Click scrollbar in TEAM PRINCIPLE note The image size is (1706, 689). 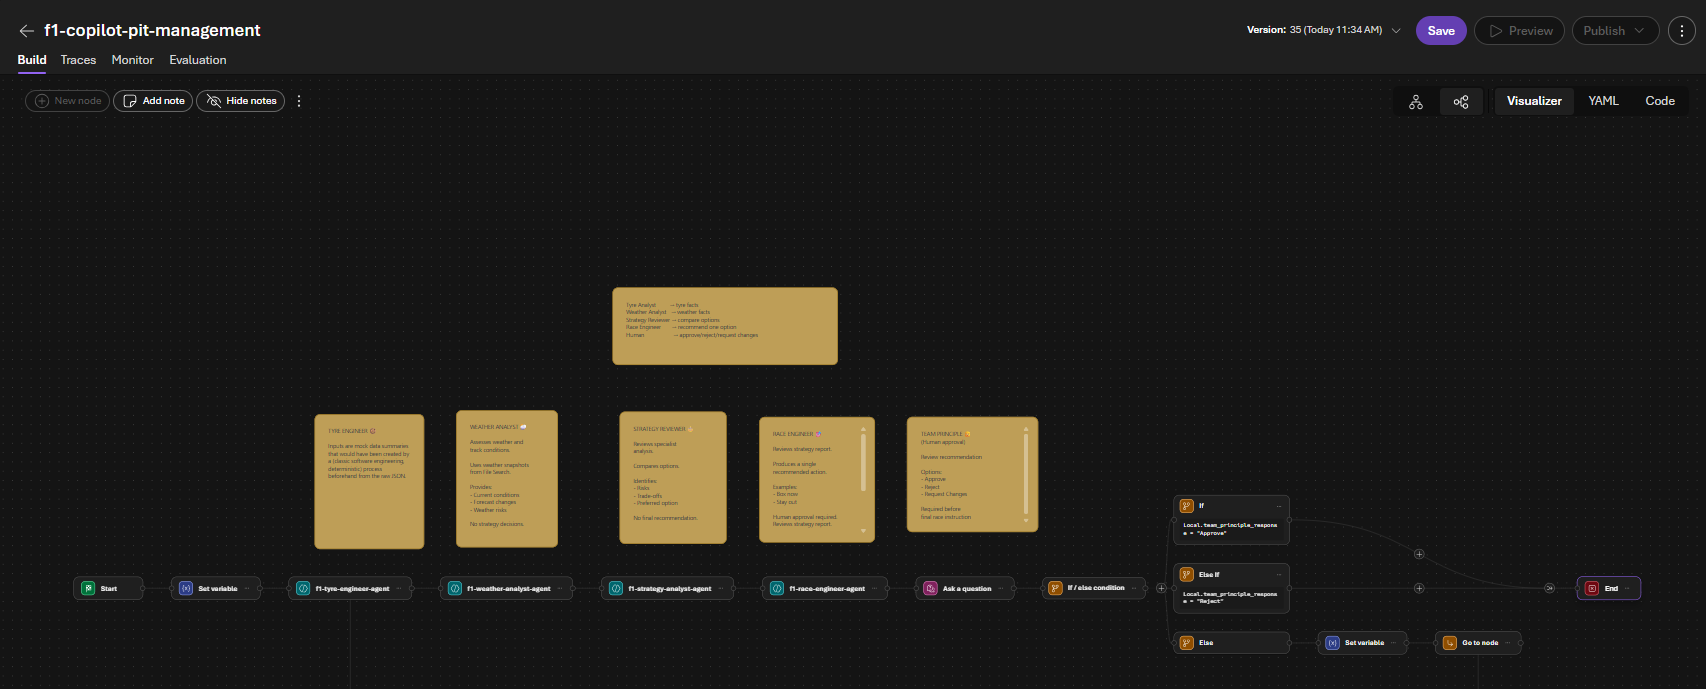tap(1026, 475)
